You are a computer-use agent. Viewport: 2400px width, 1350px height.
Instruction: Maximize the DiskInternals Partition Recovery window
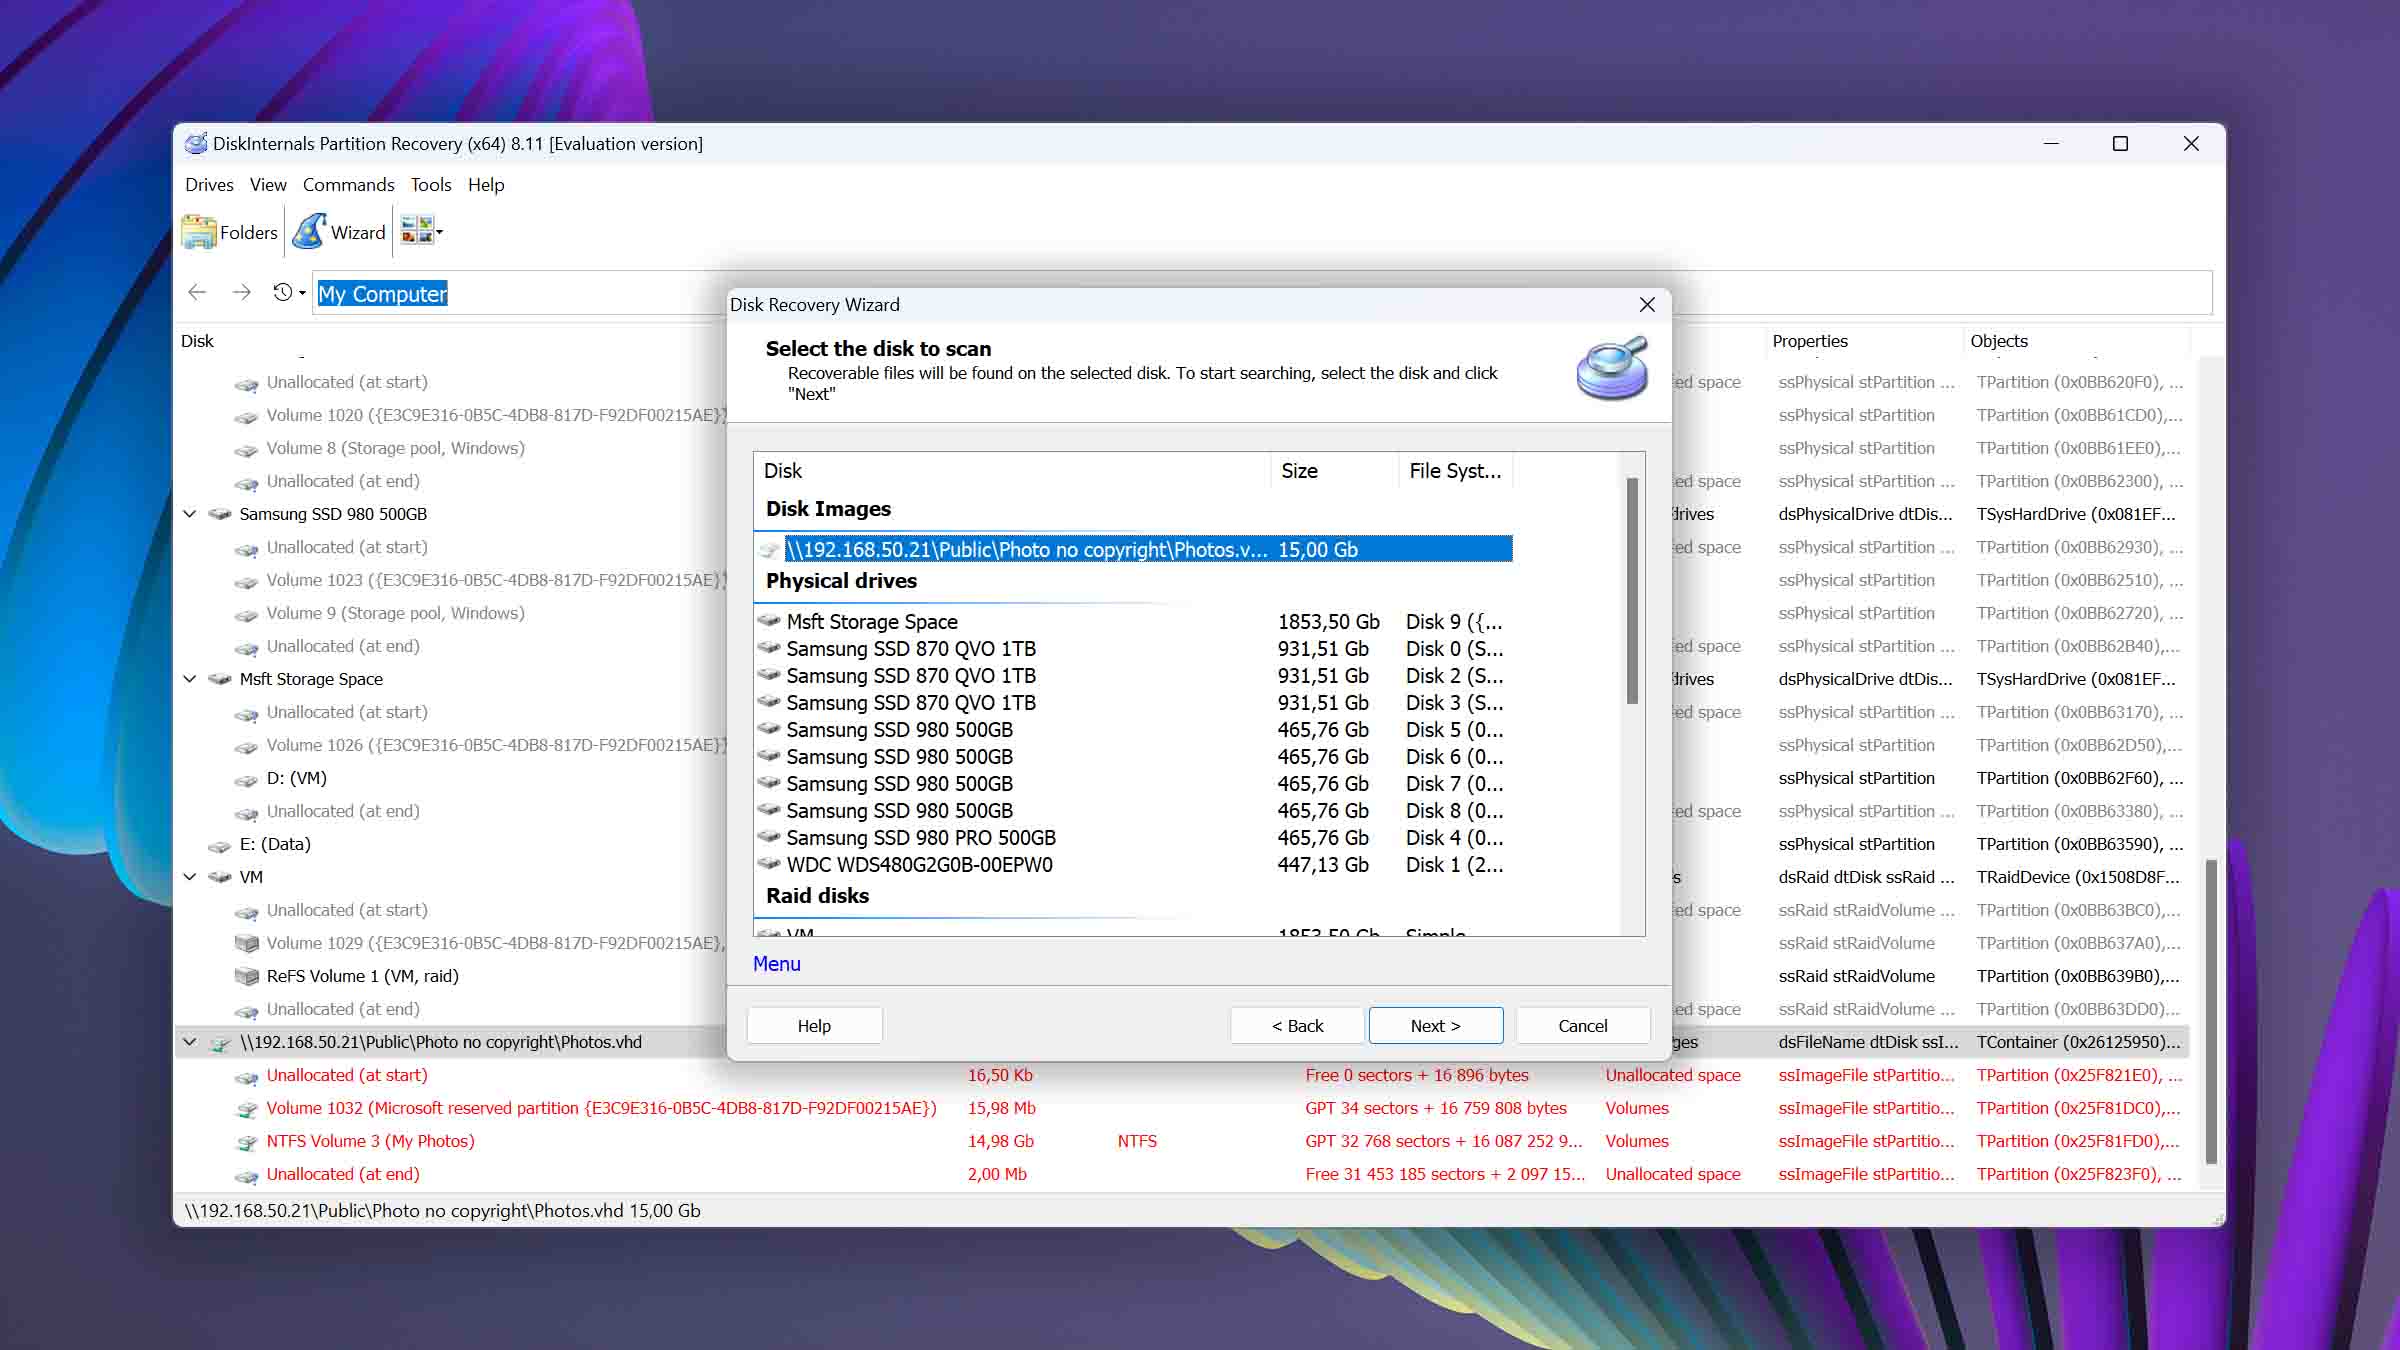click(x=2120, y=144)
